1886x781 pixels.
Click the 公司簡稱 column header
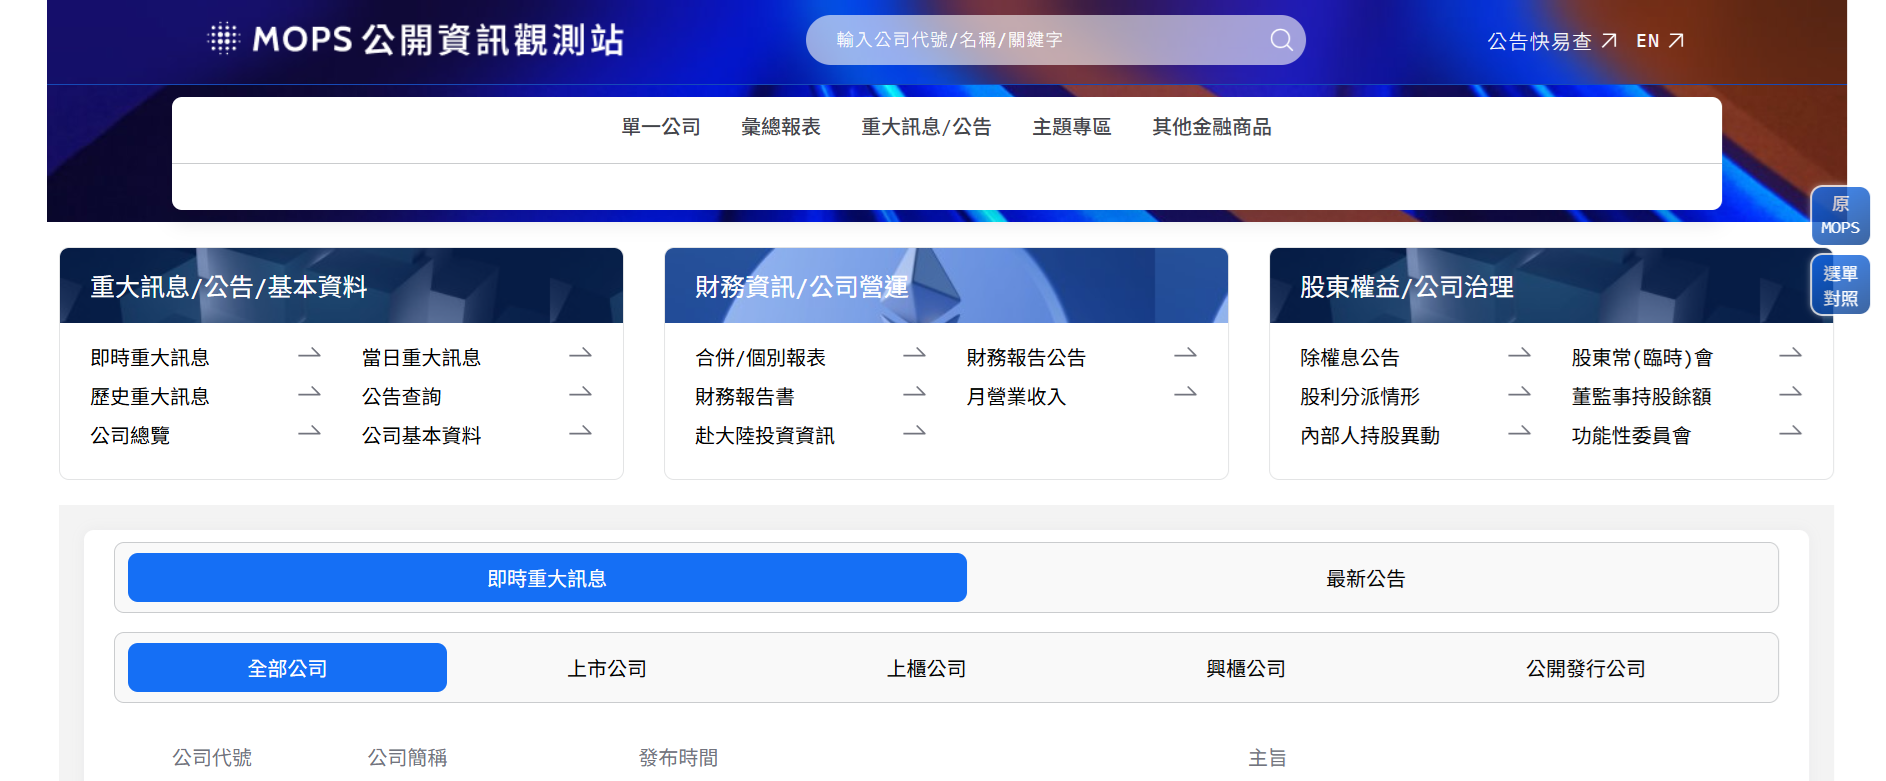point(407,758)
